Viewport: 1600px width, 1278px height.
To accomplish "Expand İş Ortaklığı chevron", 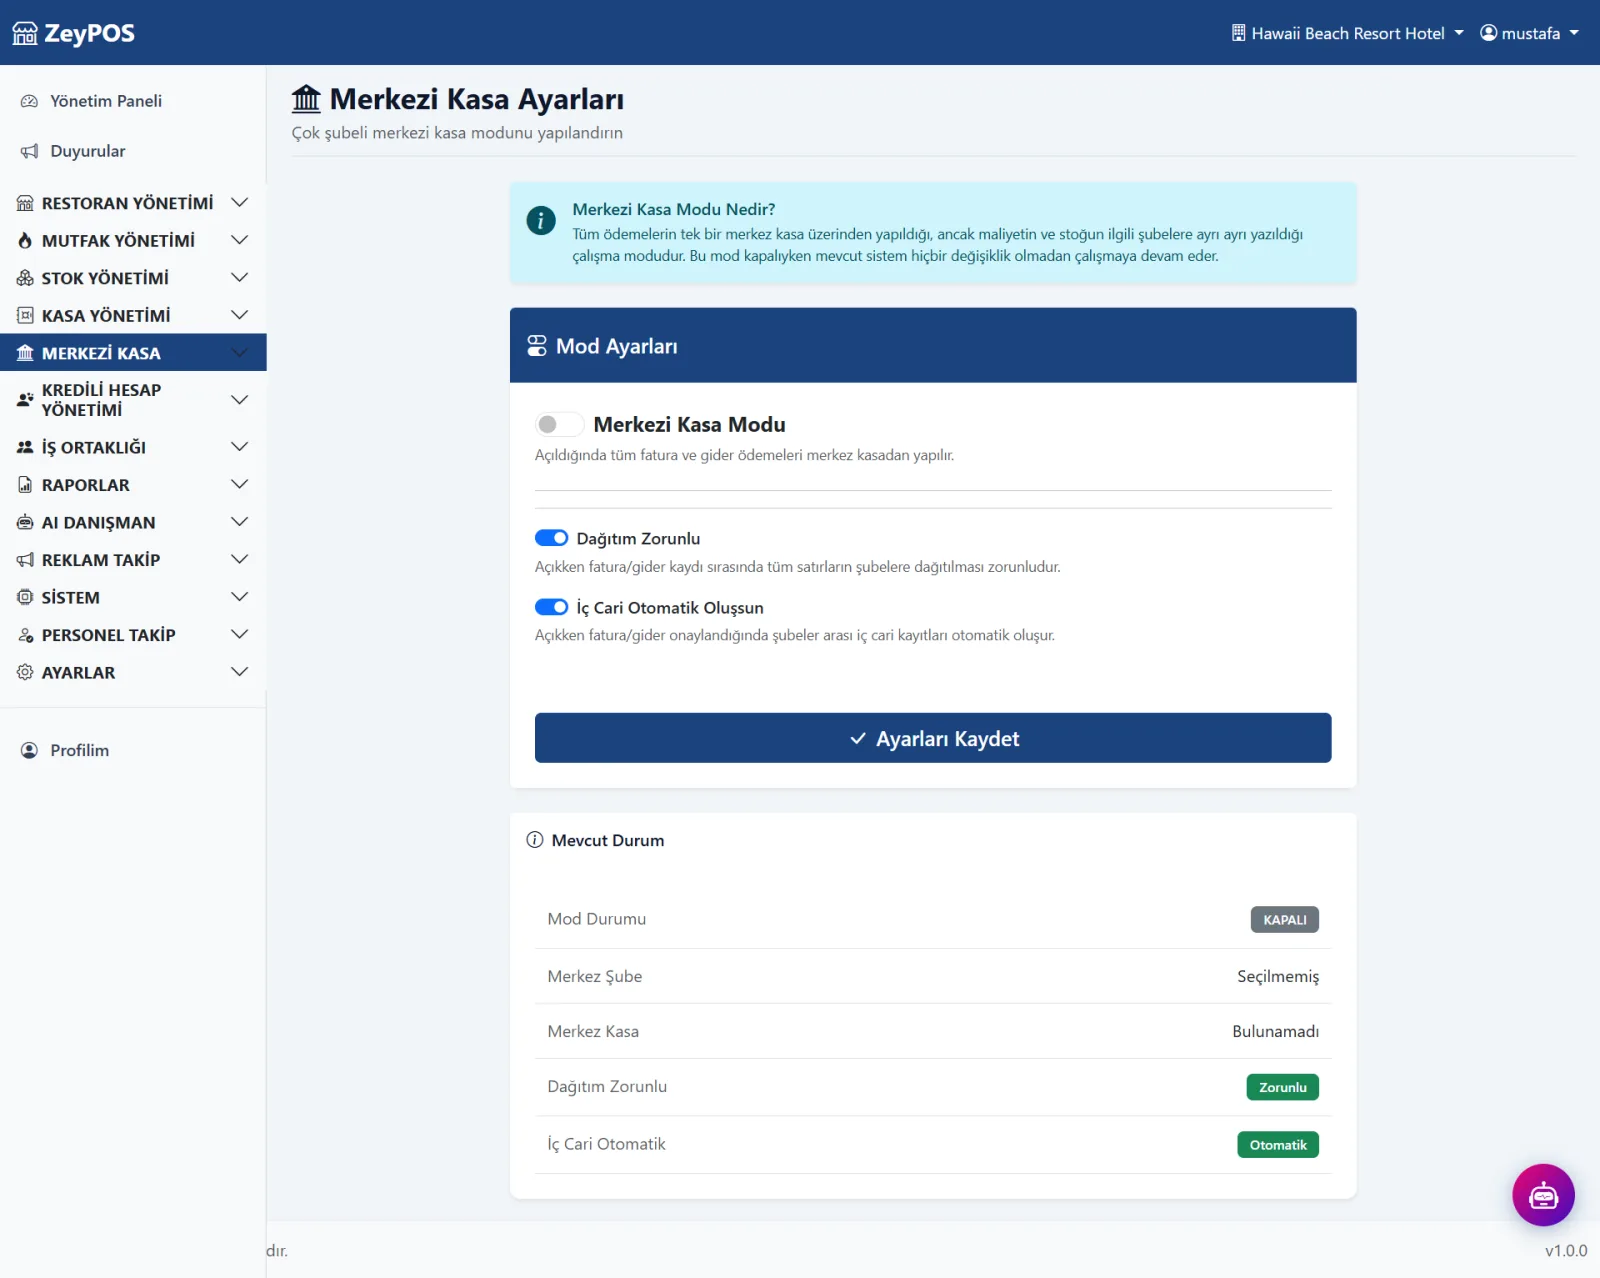I will coord(239,447).
